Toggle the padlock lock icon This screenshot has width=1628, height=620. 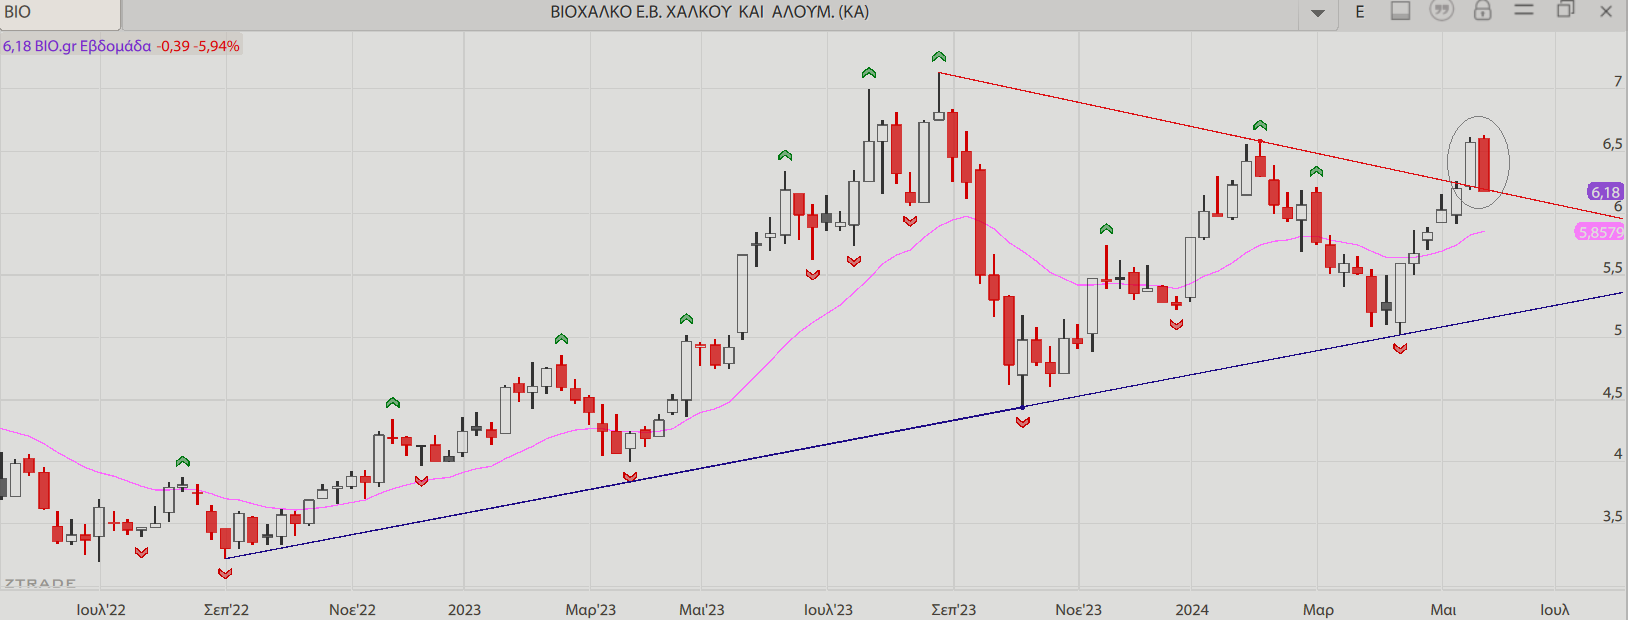click(x=1483, y=11)
